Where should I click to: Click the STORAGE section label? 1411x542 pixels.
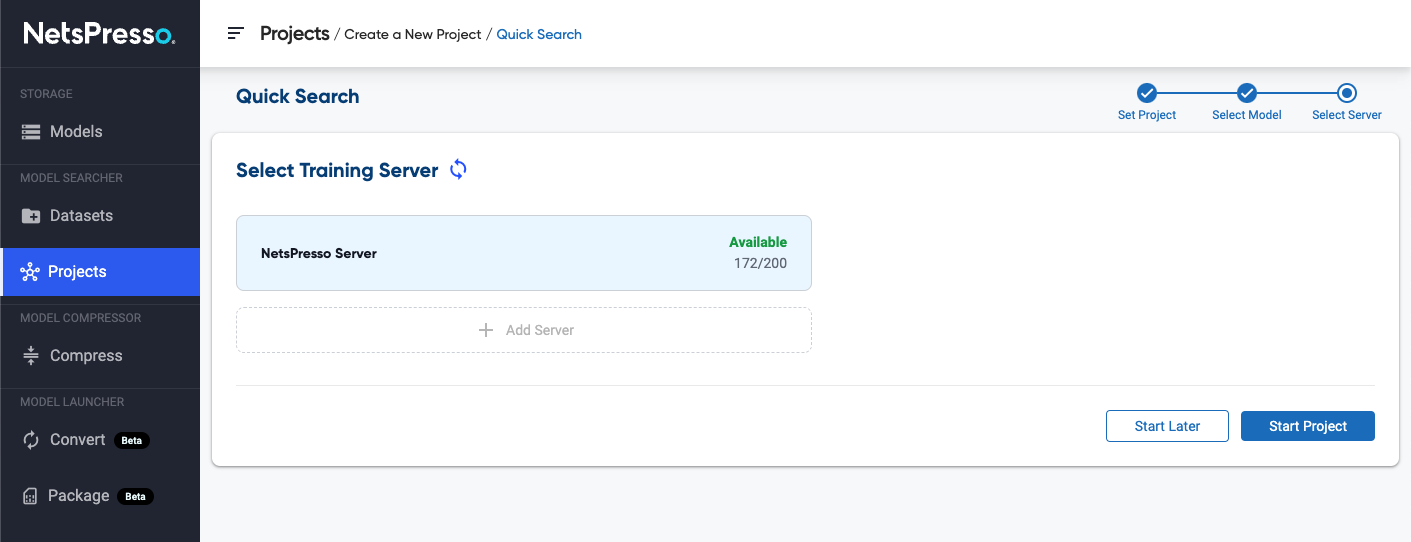pyautogui.click(x=46, y=94)
